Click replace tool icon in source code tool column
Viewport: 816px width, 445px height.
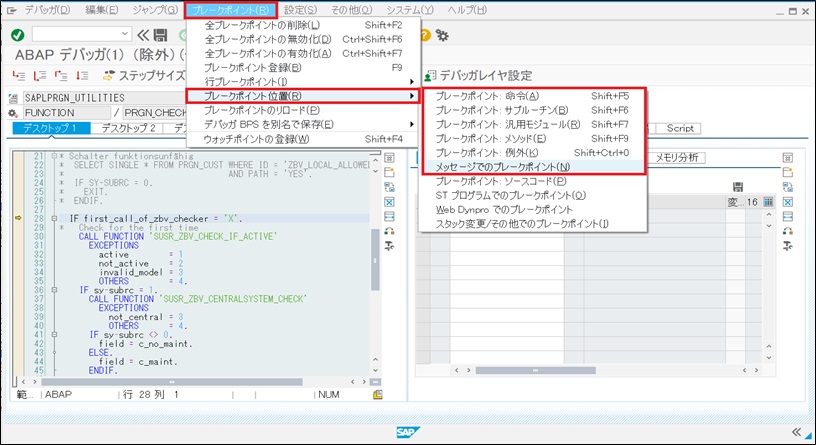click(x=389, y=187)
